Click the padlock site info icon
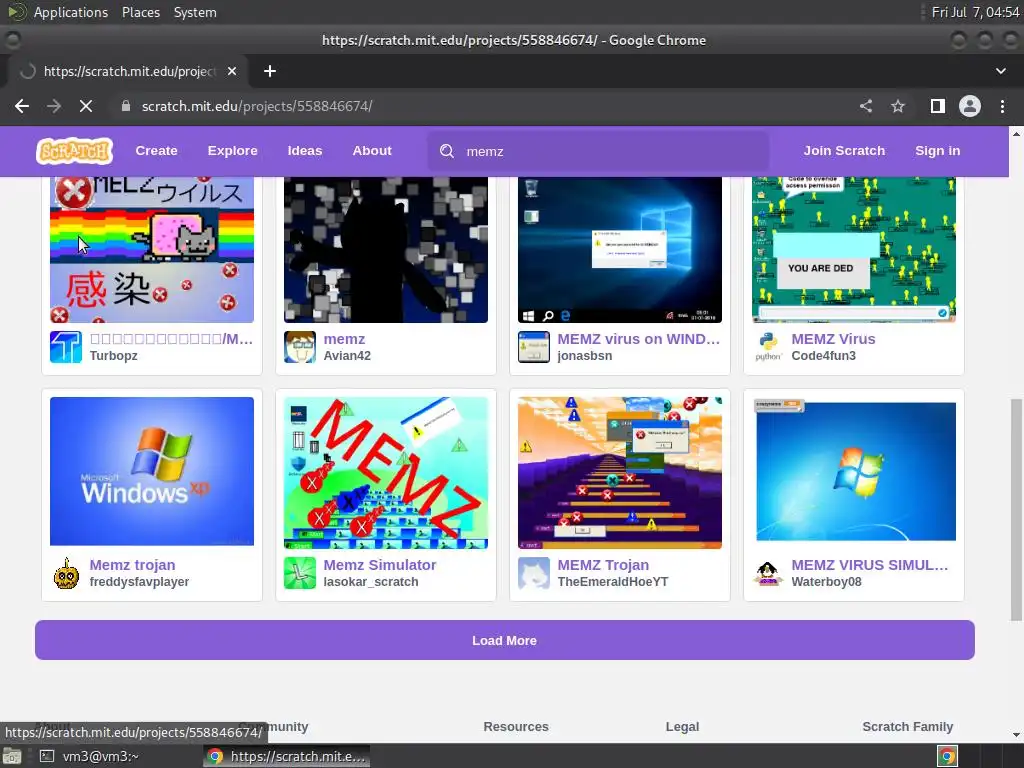Image resolution: width=1024 pixels, height=768 pixels. [x=126, y=106]
